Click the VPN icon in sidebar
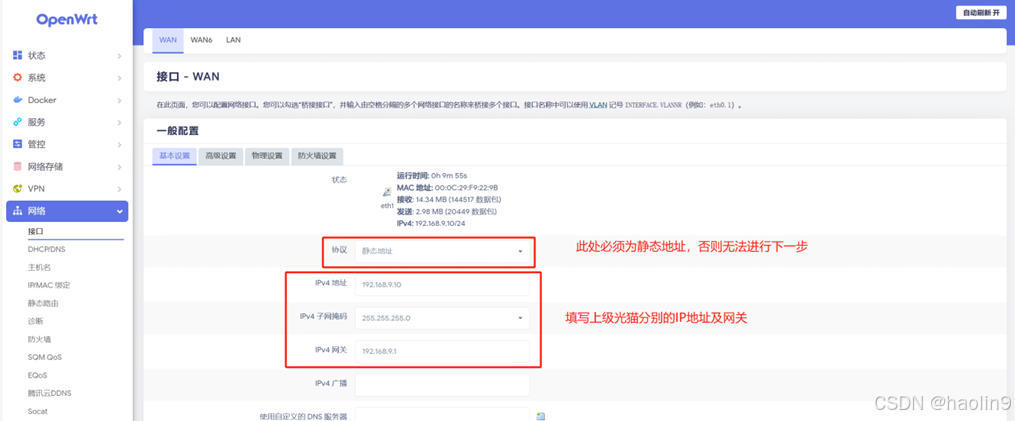This screenshot has width=1015, height=421. [x=18, y=188]
